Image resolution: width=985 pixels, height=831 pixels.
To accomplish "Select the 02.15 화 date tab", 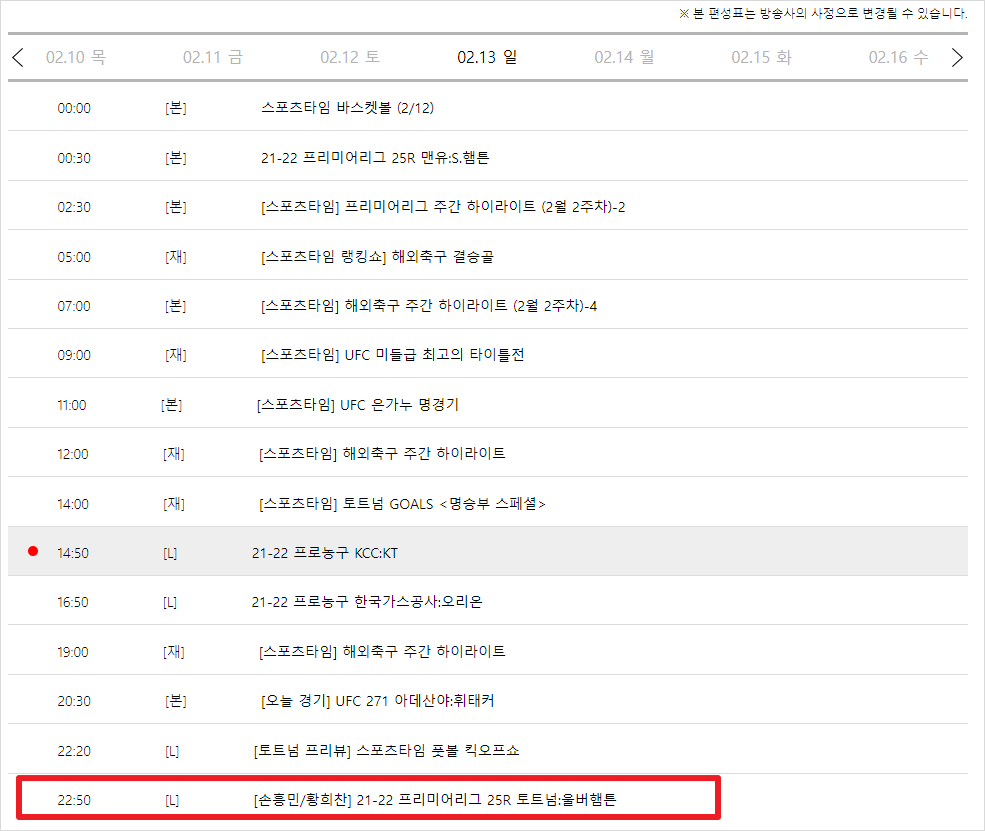I will (761, 58).
